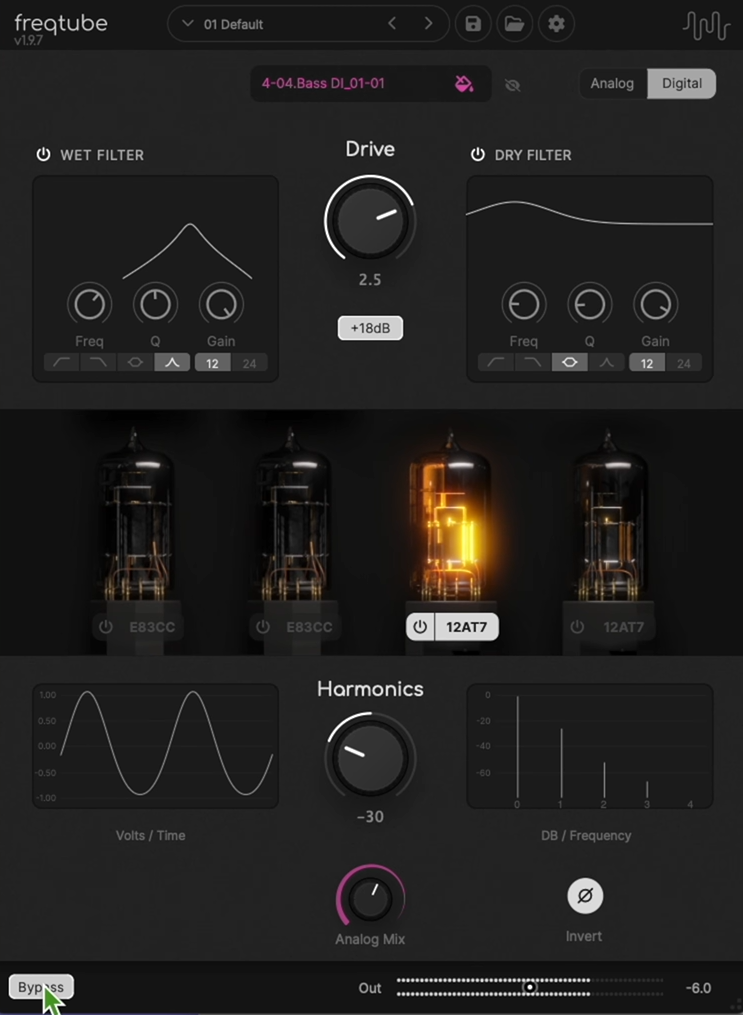Enable the first E83CC tube power icon
Viewport: 743px width, 1015px height.
(105, 627)
